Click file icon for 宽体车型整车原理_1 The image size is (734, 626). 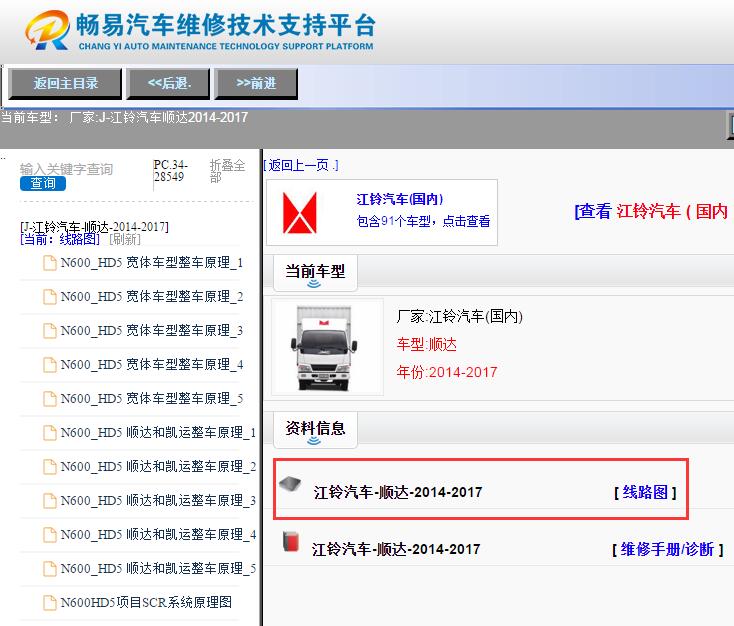click(50, 263)
